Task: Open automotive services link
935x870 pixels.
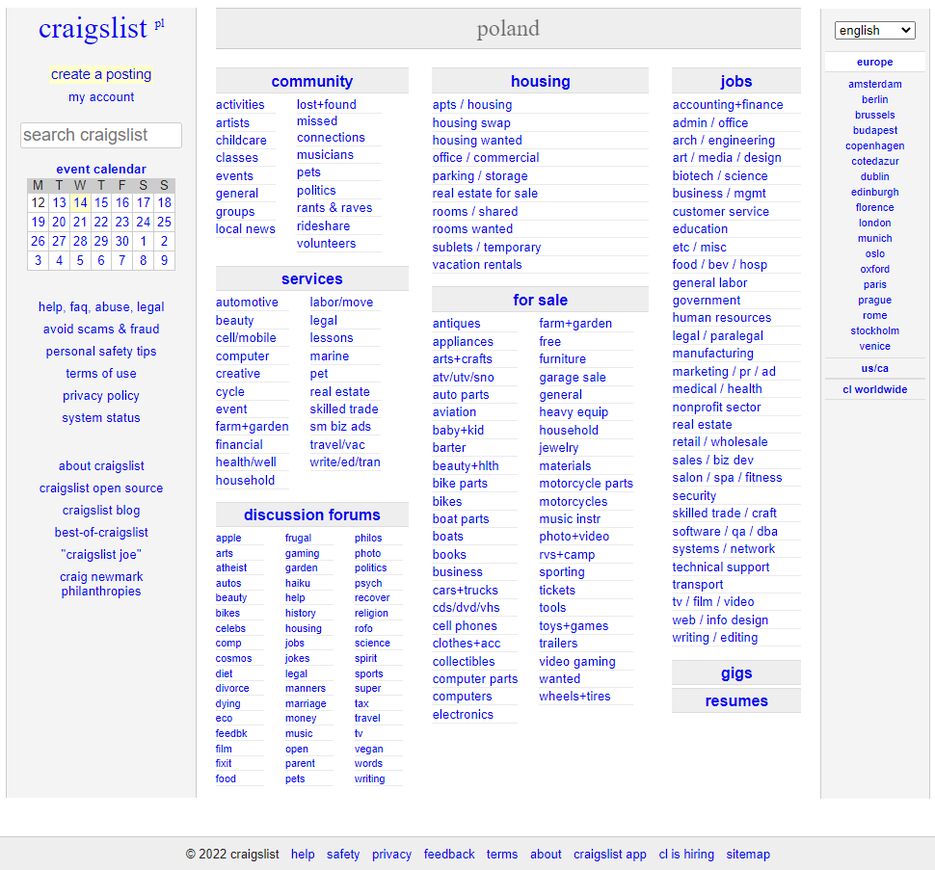Action: [x=247, y=302]
